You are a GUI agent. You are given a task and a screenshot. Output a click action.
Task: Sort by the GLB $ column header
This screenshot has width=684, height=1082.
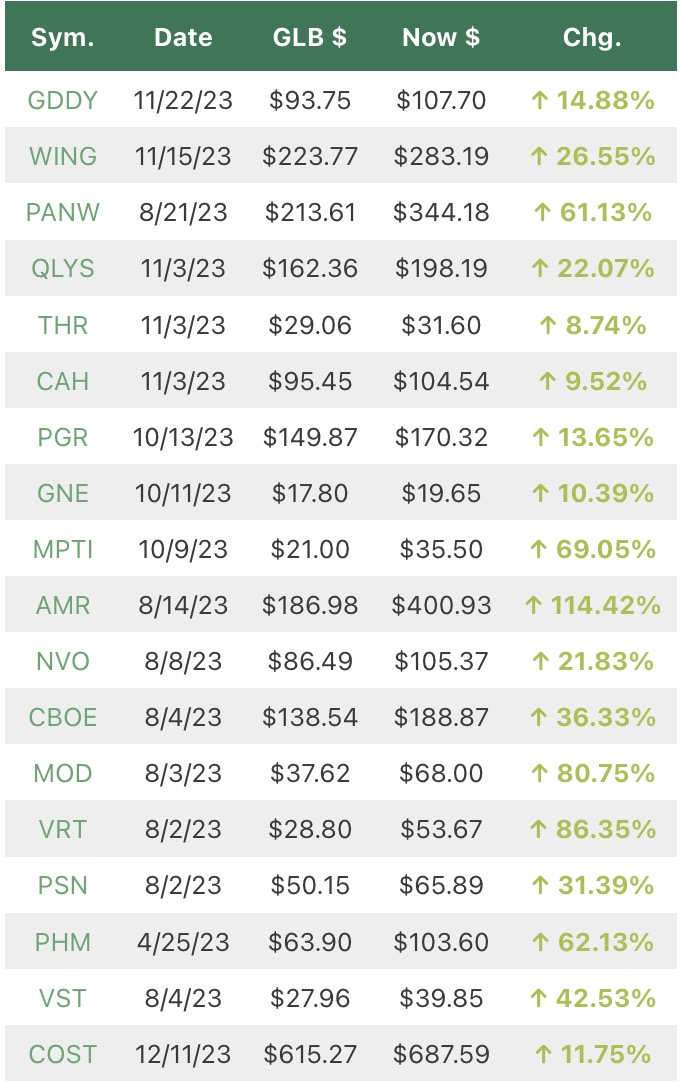point(310,37)
